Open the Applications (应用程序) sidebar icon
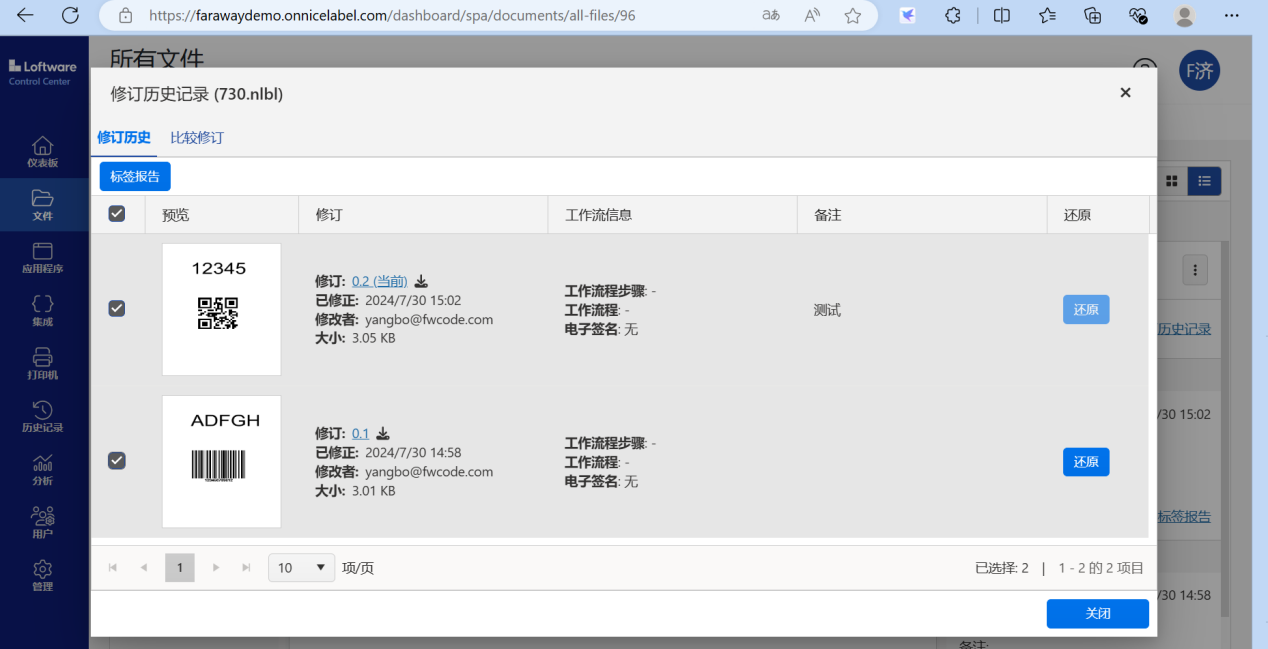 coord(42,258)
